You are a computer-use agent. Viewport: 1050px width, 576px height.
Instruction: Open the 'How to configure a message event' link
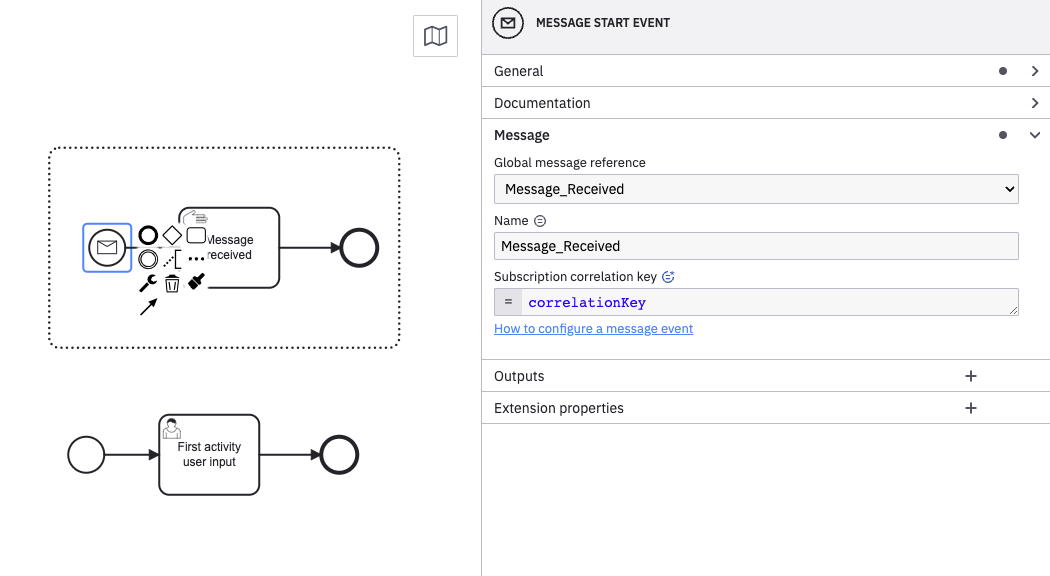tap(593, 328)
